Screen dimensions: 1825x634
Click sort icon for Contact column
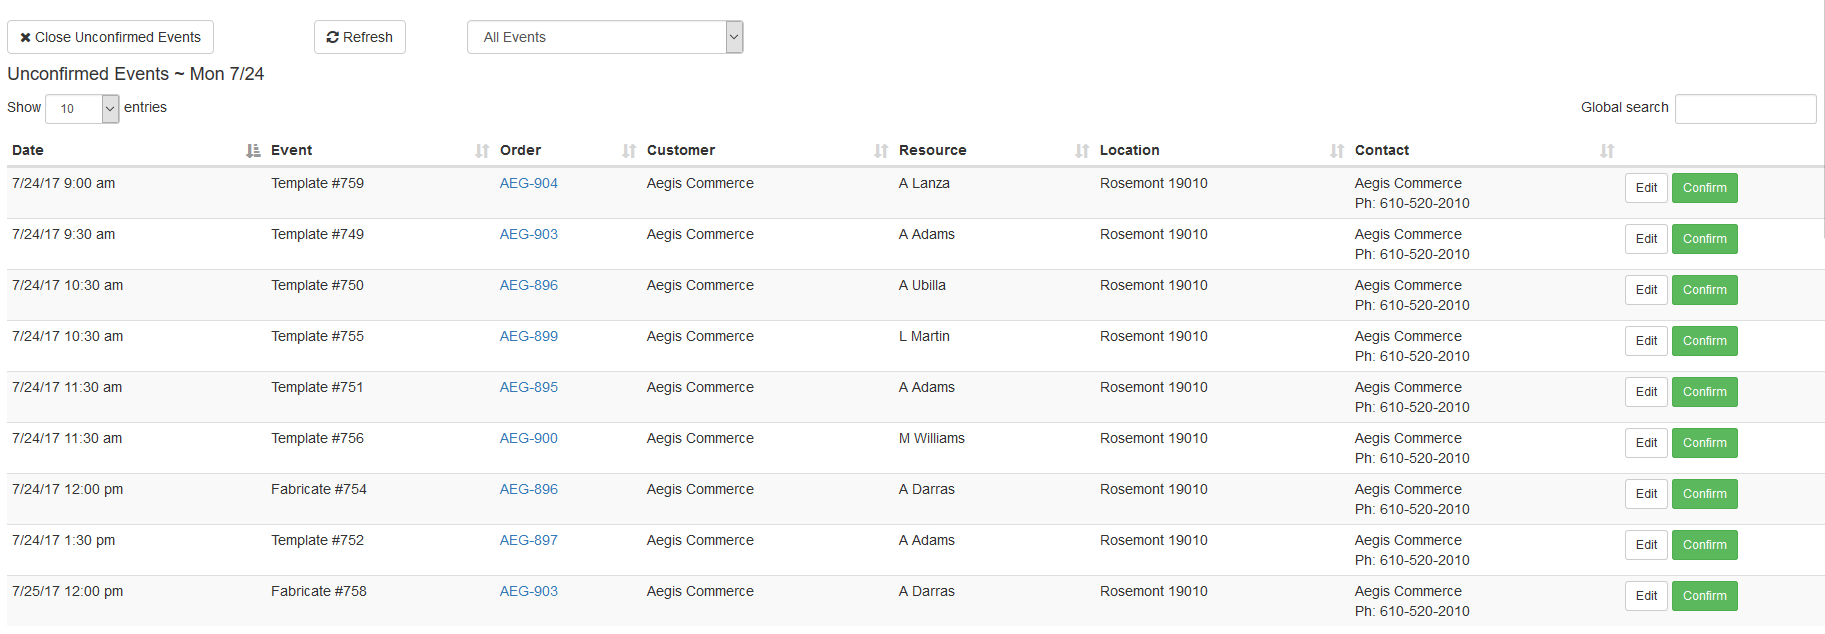tap(1607, 151)
